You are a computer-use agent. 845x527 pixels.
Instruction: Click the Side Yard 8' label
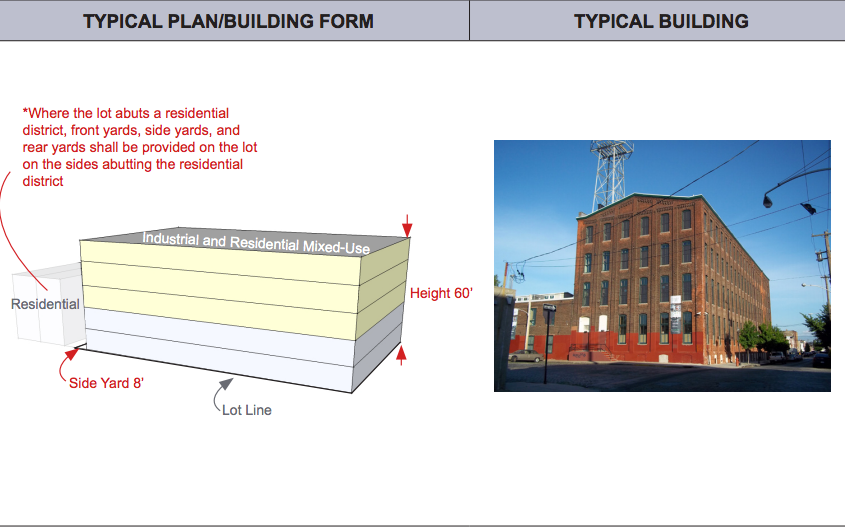click(x=113, y=383)
